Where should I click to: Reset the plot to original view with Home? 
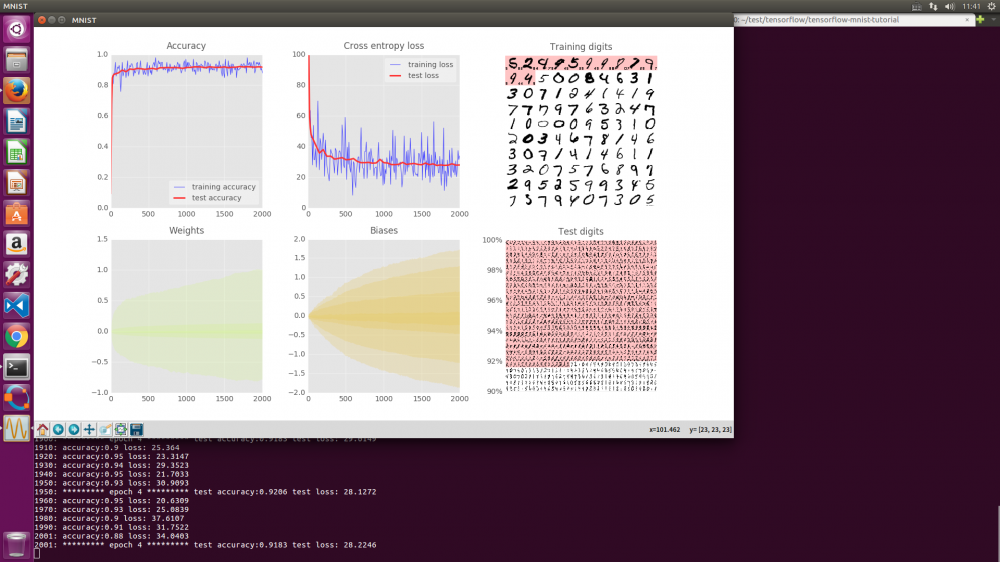[x=42, y=429]
